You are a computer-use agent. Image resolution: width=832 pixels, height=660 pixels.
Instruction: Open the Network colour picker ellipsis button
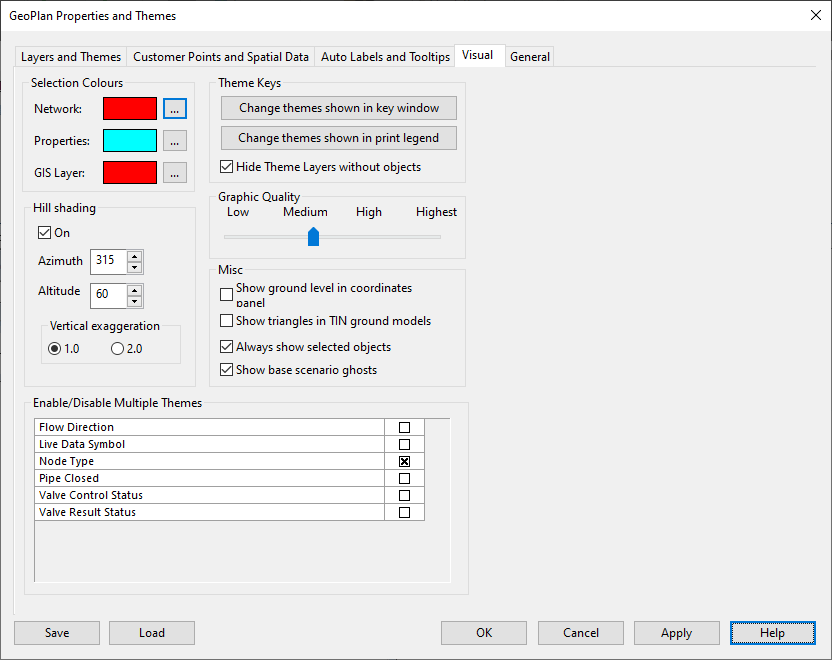pyautogui.click(x=175, y=109)
